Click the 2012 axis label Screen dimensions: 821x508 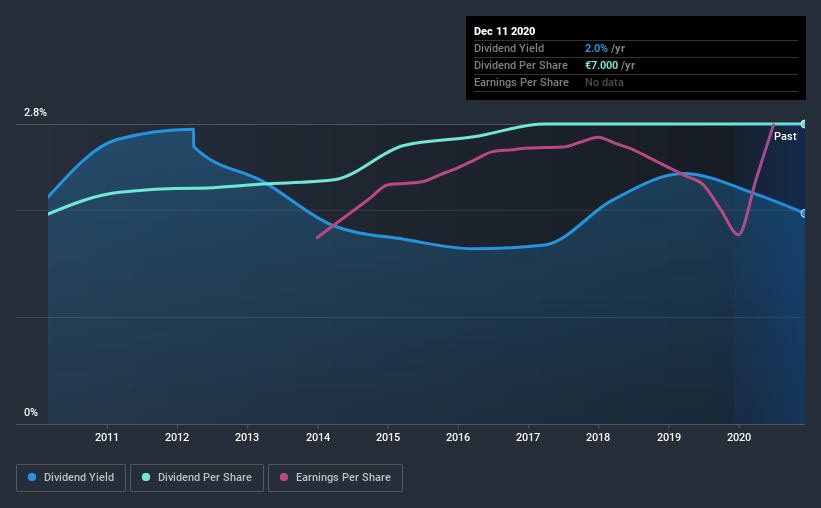pyautogui.click(x=177, y=437)
